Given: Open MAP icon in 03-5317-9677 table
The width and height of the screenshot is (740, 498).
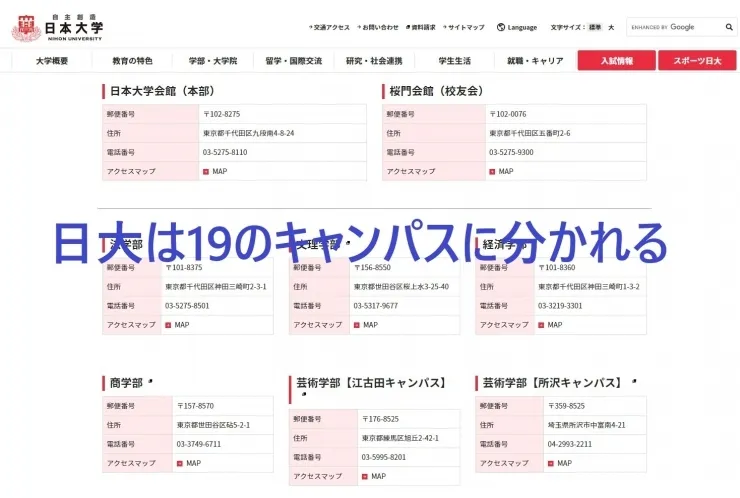Looking at the screenshot, I should [x=357, y=325].
